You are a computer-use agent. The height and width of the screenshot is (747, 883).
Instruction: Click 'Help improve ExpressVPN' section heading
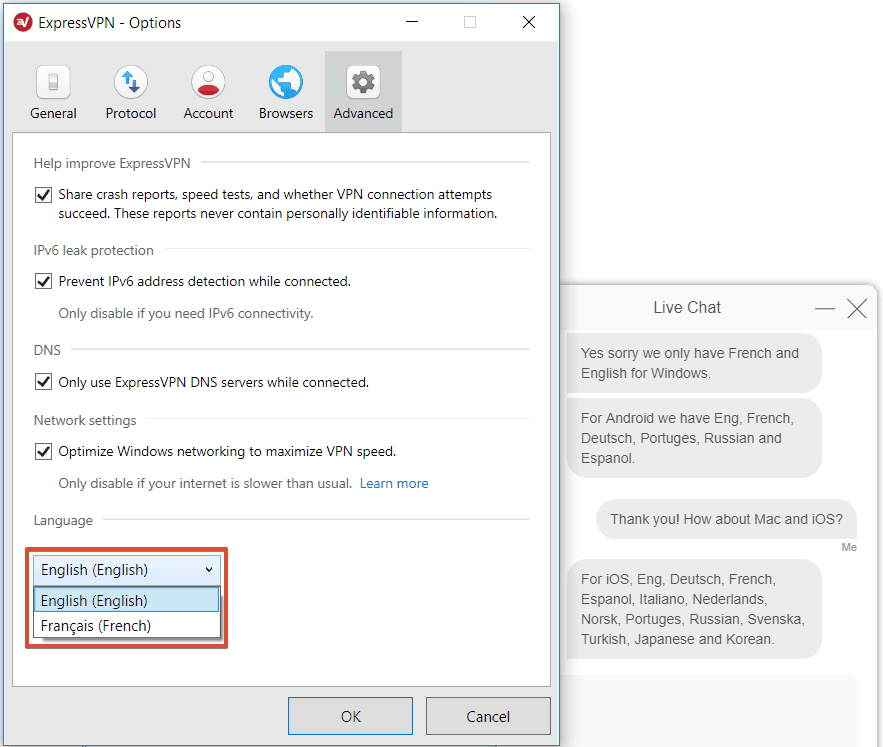112,163
